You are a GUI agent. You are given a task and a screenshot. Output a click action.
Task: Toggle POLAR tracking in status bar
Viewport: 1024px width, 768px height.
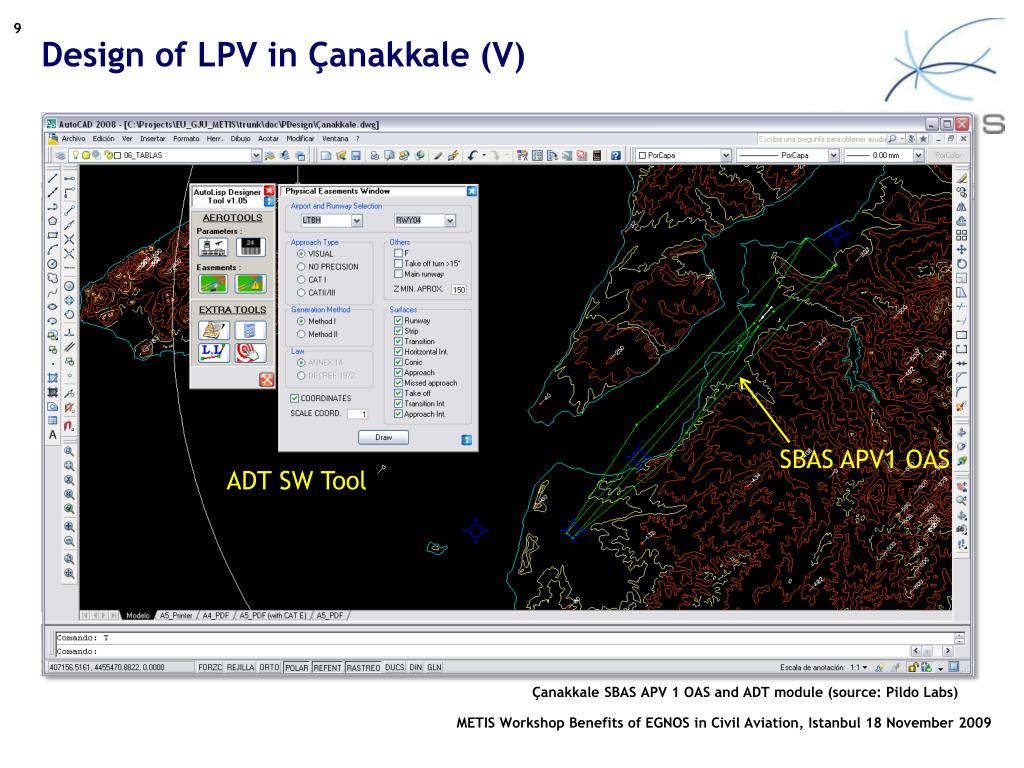pos(296,667)
